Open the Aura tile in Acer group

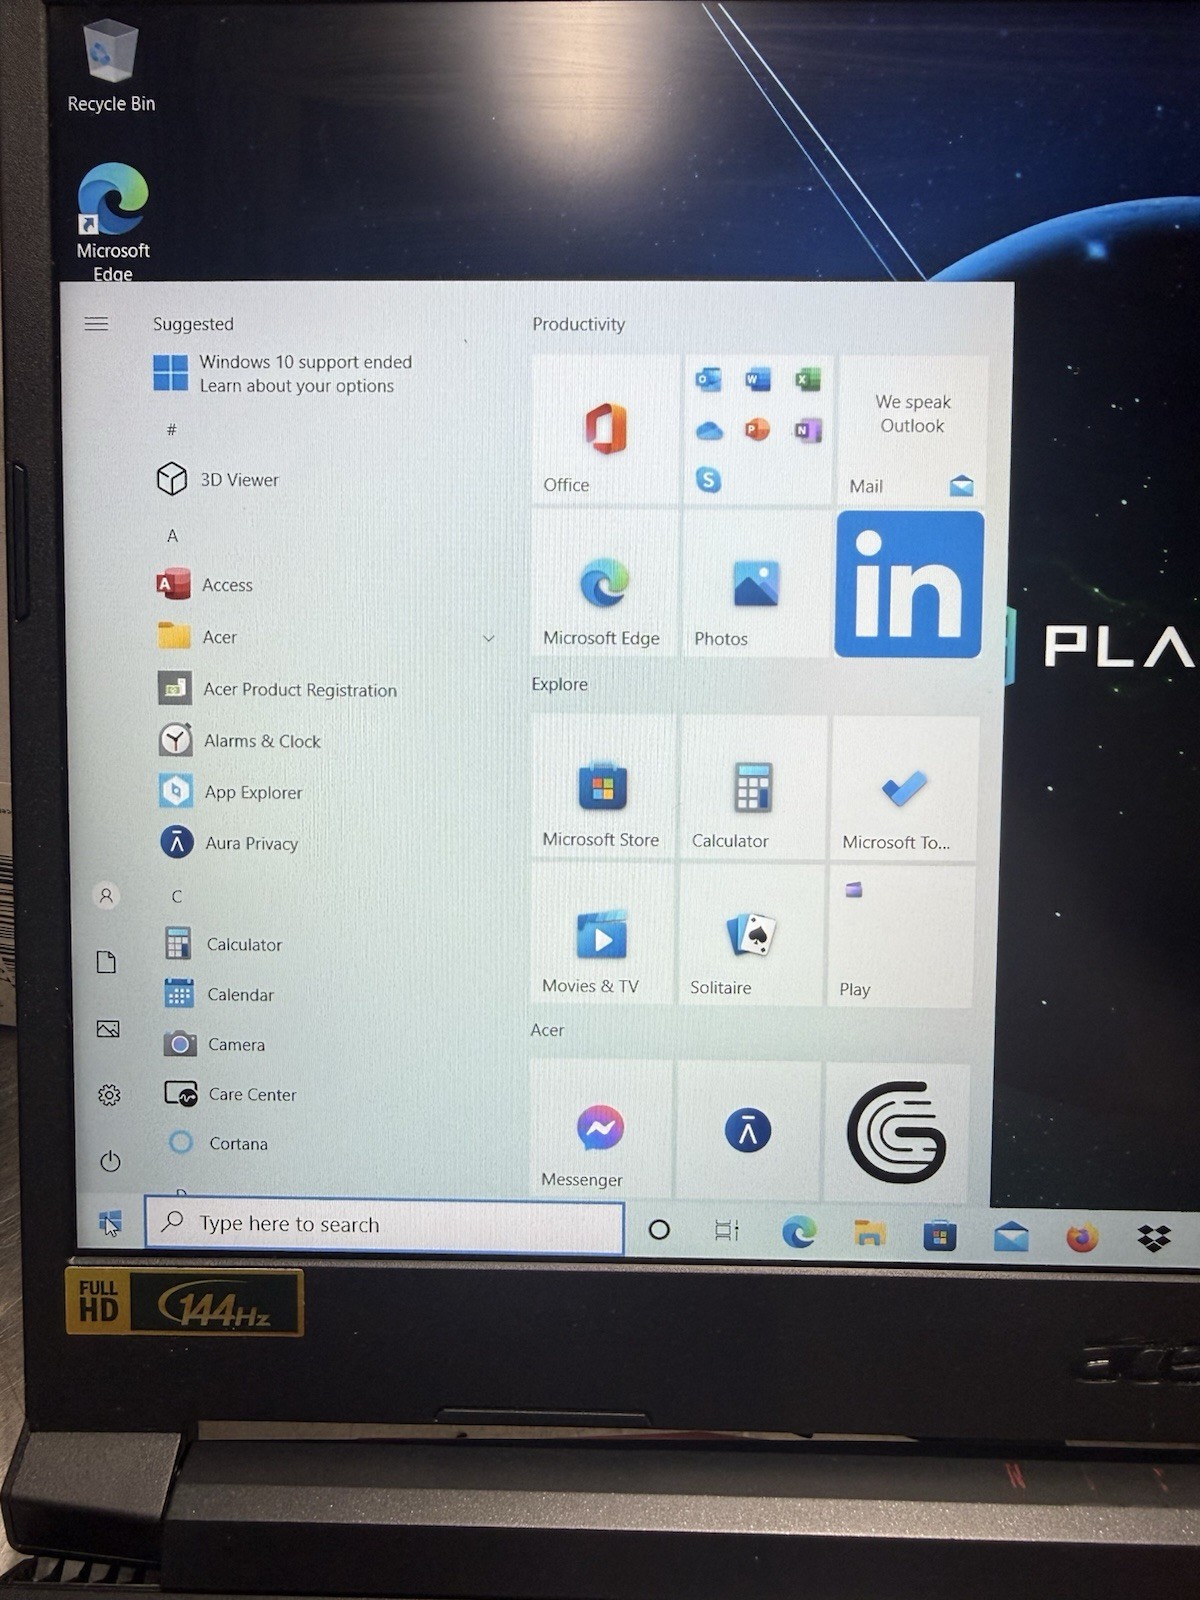point(748,1130)
